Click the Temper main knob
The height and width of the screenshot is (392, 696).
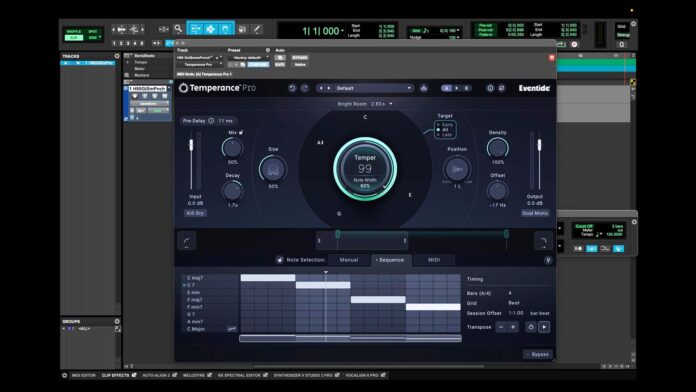pos(365,169)
